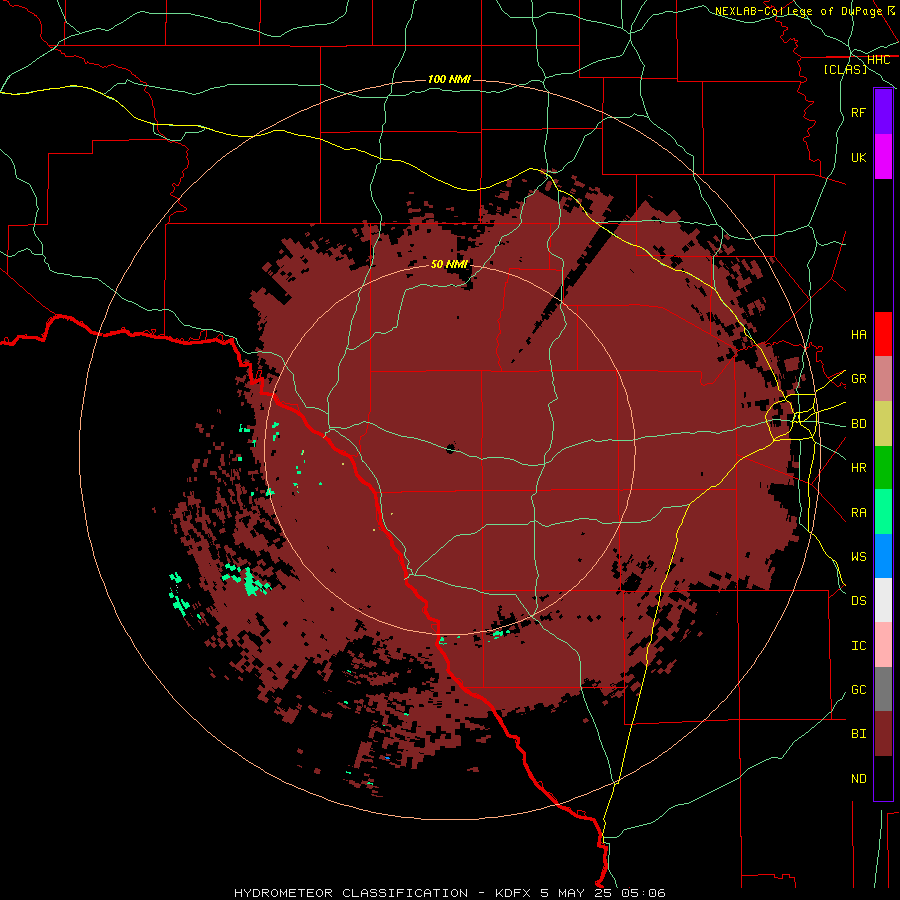Click the GR legend label
The height and width of the screenshot is (900, 900).
click(858, 379)
